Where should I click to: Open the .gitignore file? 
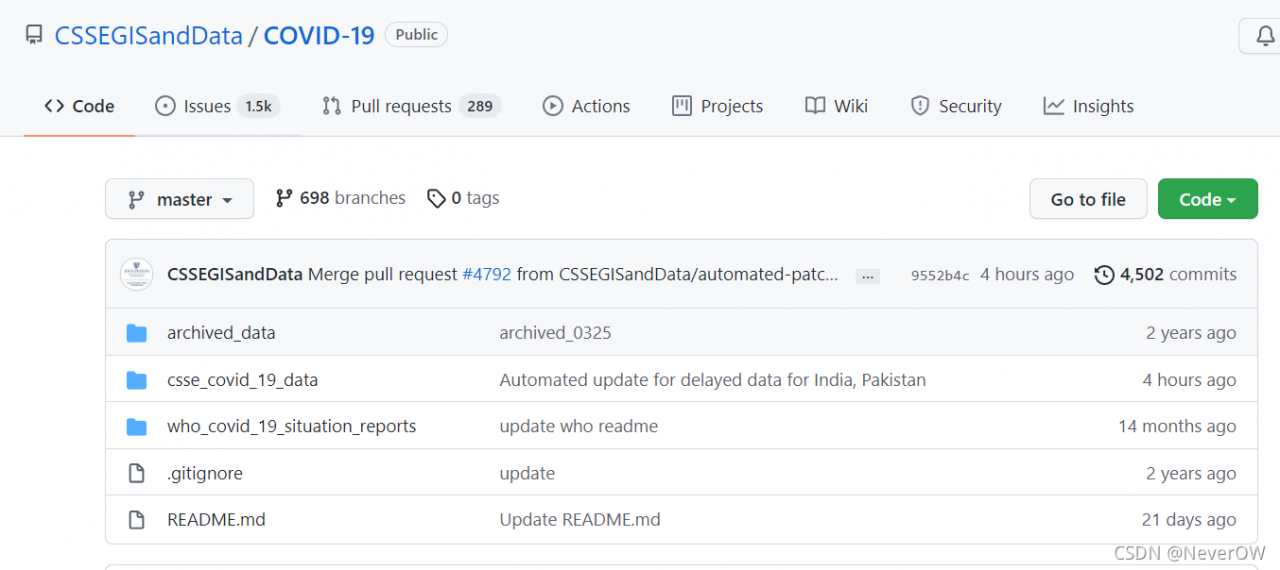[x=205, y=473]
